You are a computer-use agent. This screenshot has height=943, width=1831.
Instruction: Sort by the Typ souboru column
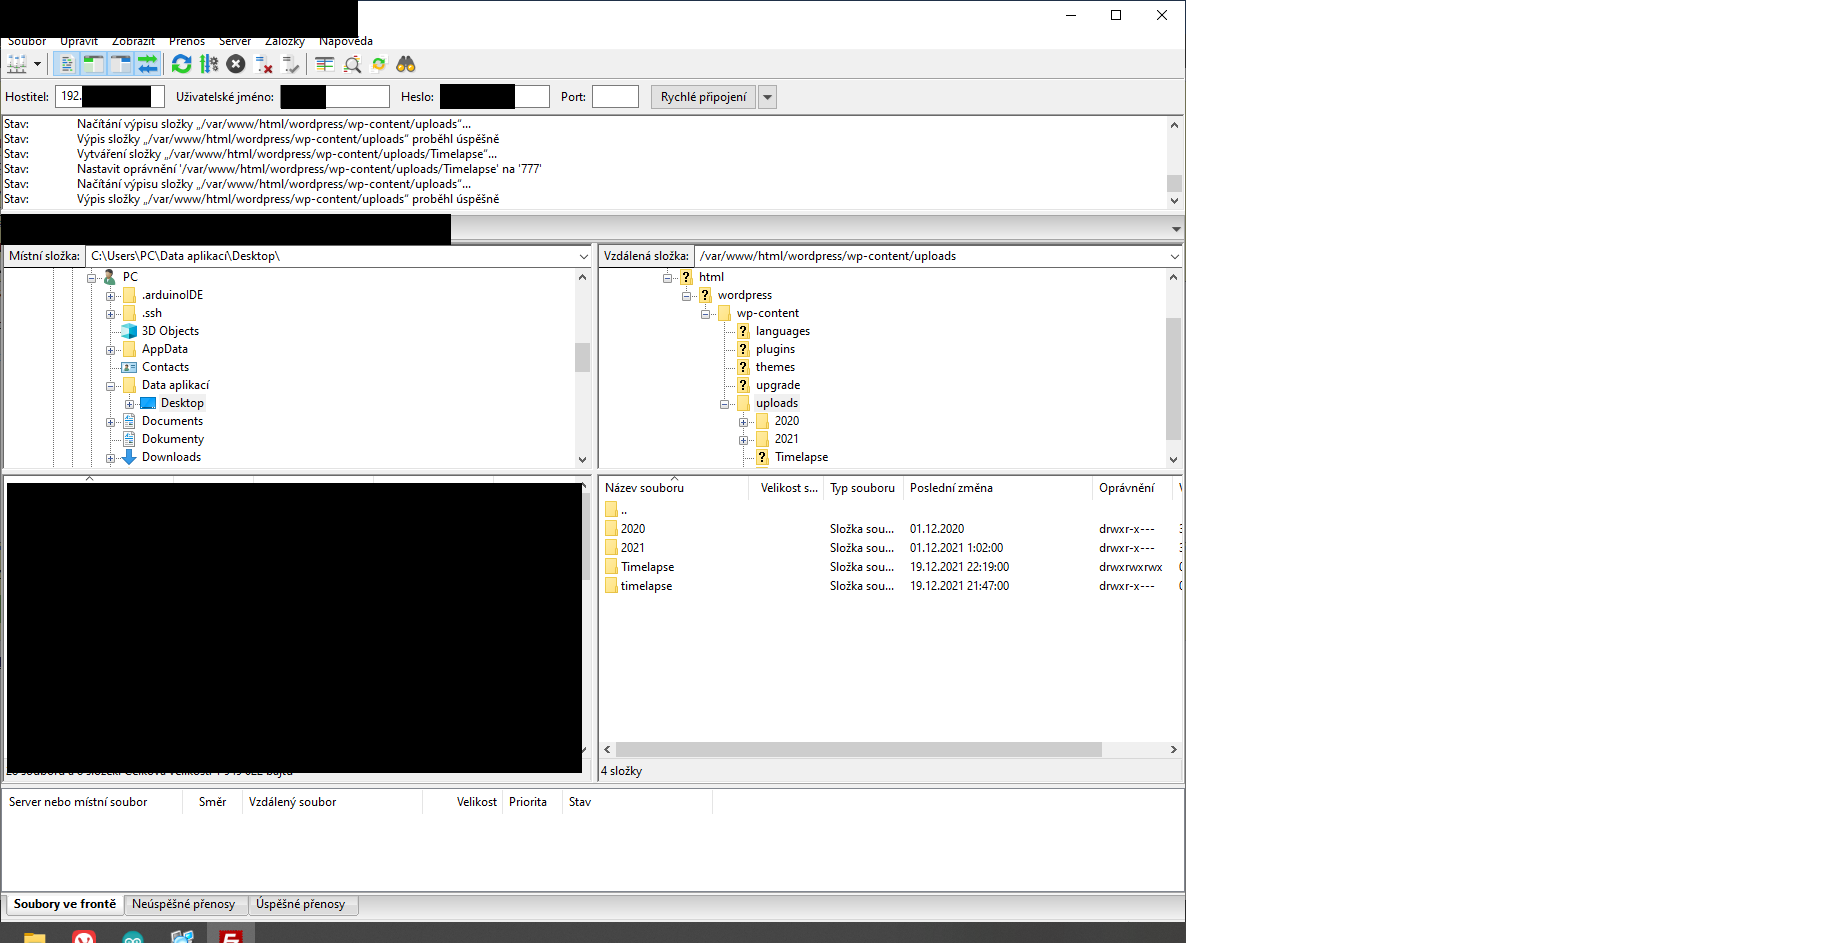pyautogui.click(x=864, y=488)
